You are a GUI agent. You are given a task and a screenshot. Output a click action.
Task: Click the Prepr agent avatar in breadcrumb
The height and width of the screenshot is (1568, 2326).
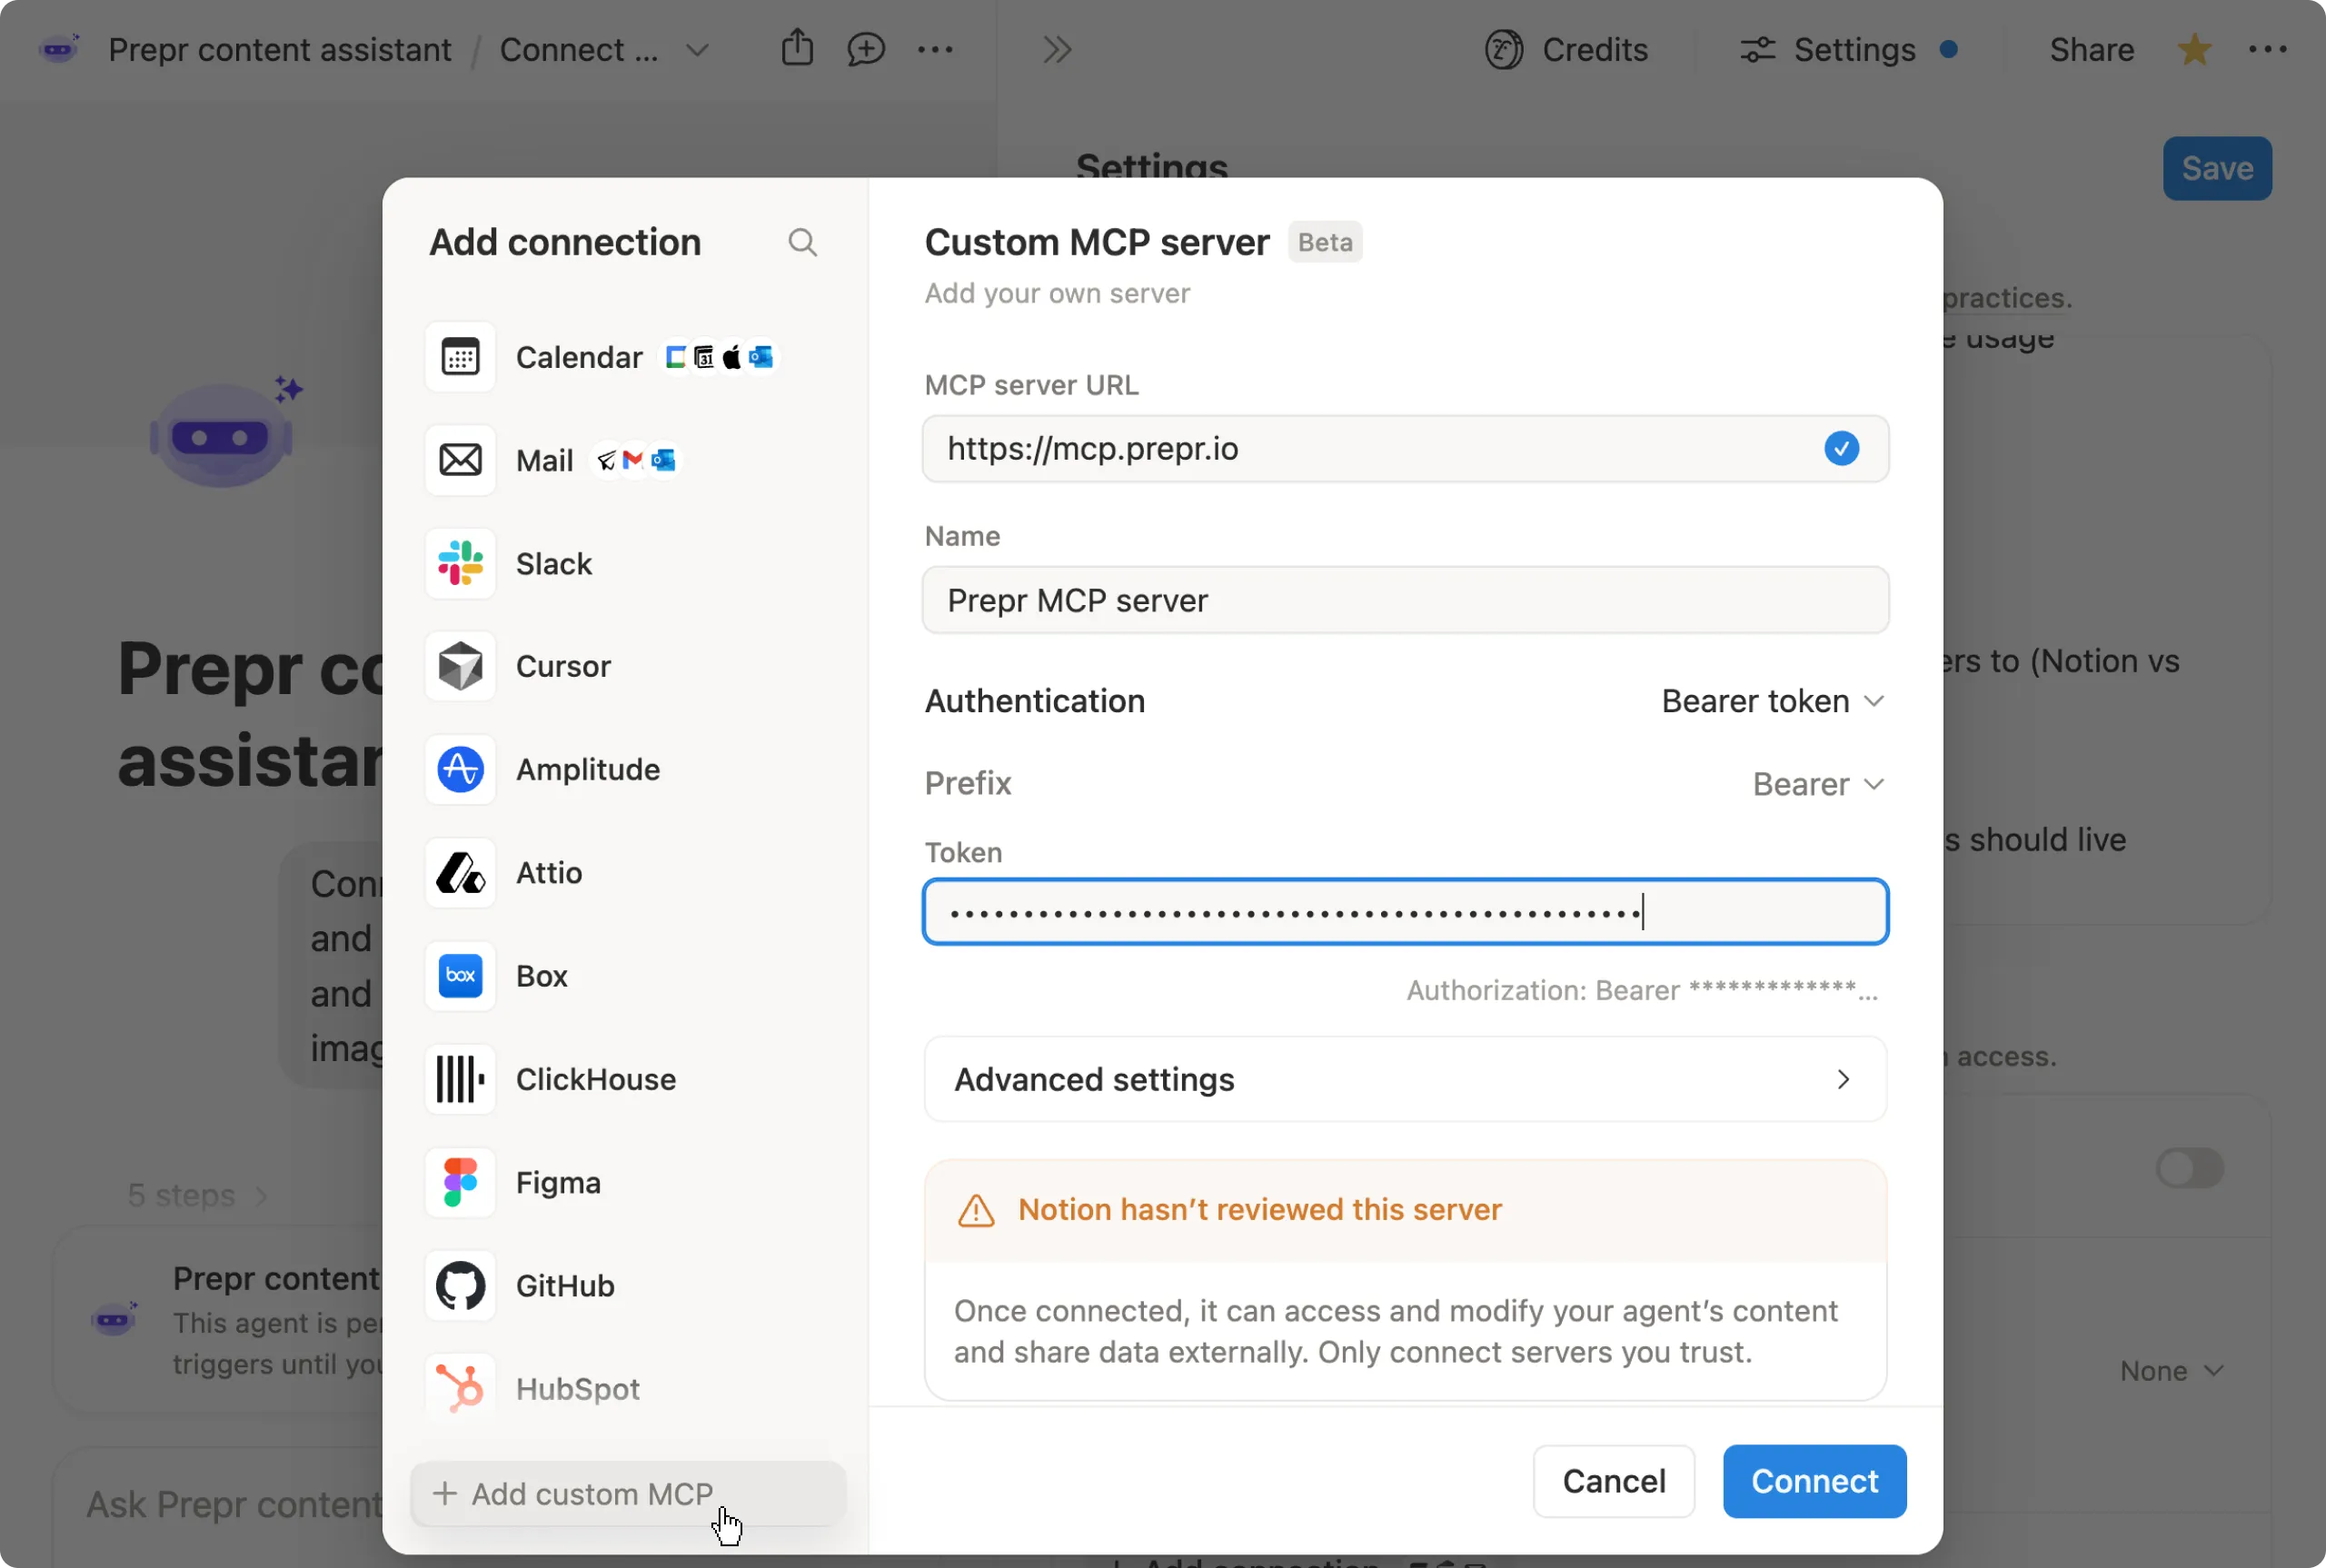pyautogui.click(x=59, y=48)
